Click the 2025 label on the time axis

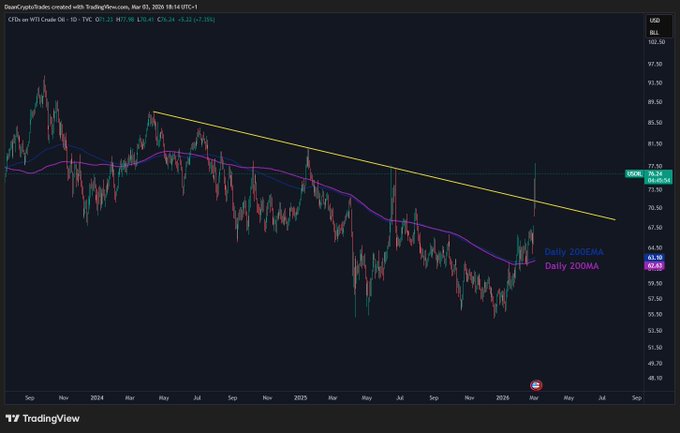[x=301, y=396]
